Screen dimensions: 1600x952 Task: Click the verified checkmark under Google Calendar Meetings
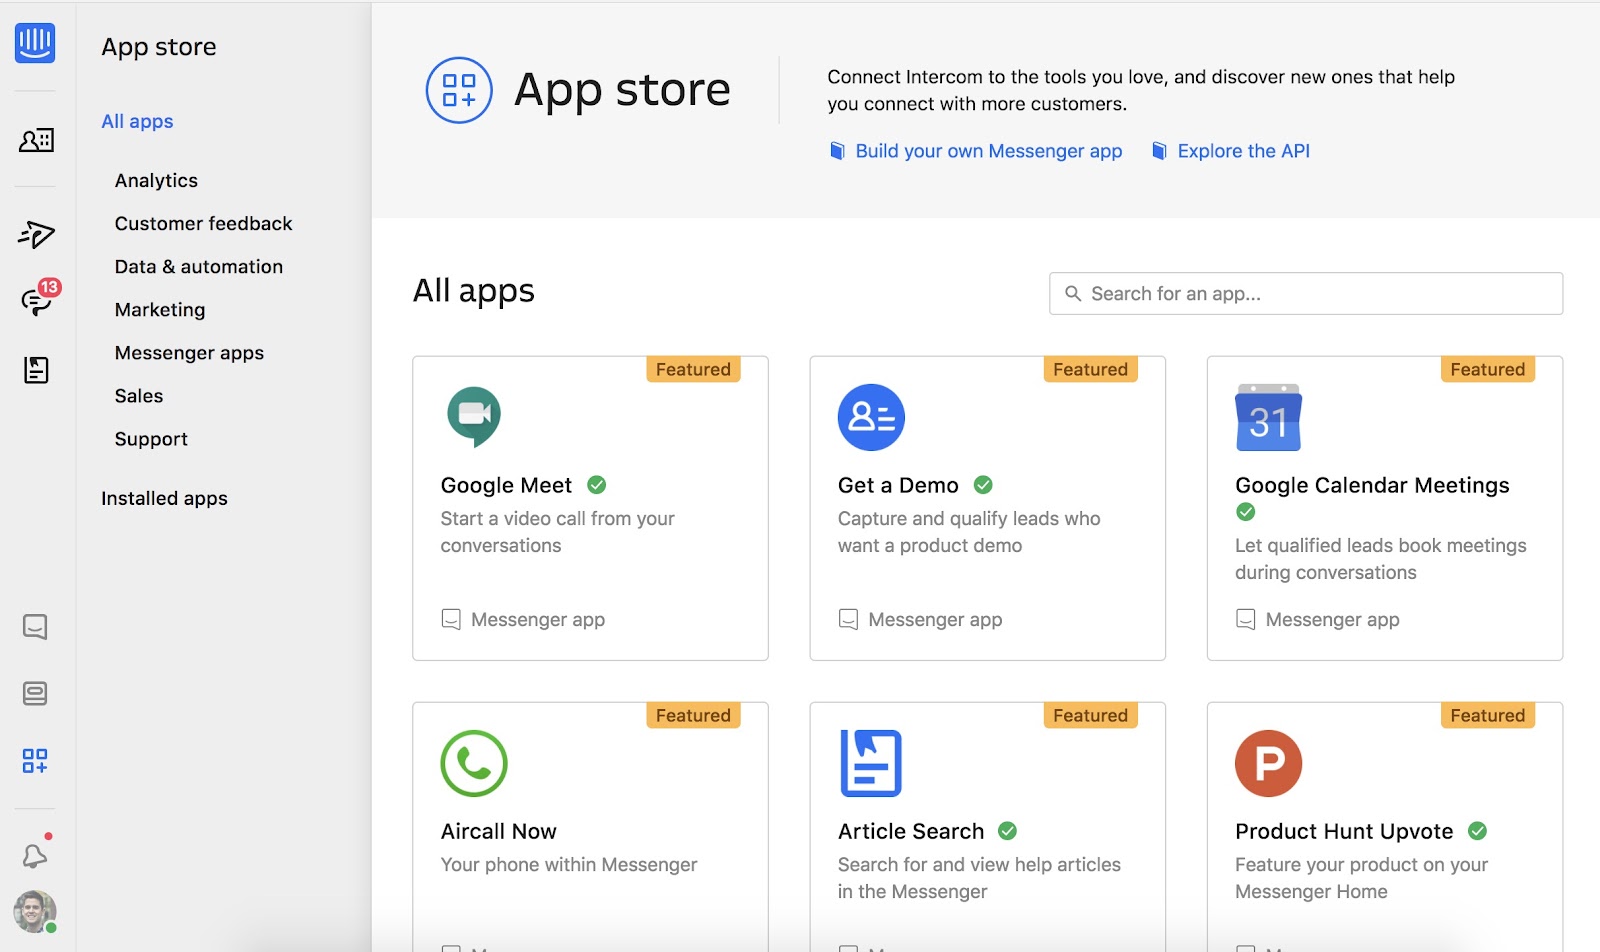pos(1246,512)
